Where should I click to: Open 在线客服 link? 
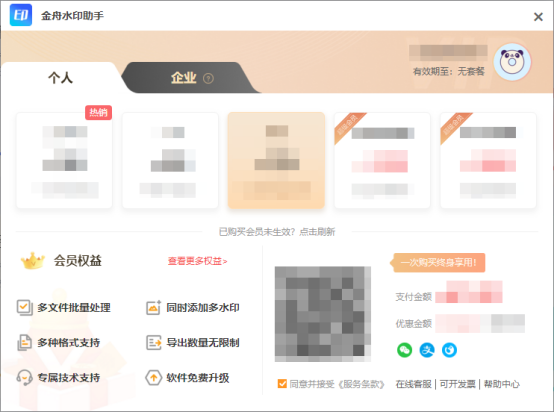tap(413, 384)
